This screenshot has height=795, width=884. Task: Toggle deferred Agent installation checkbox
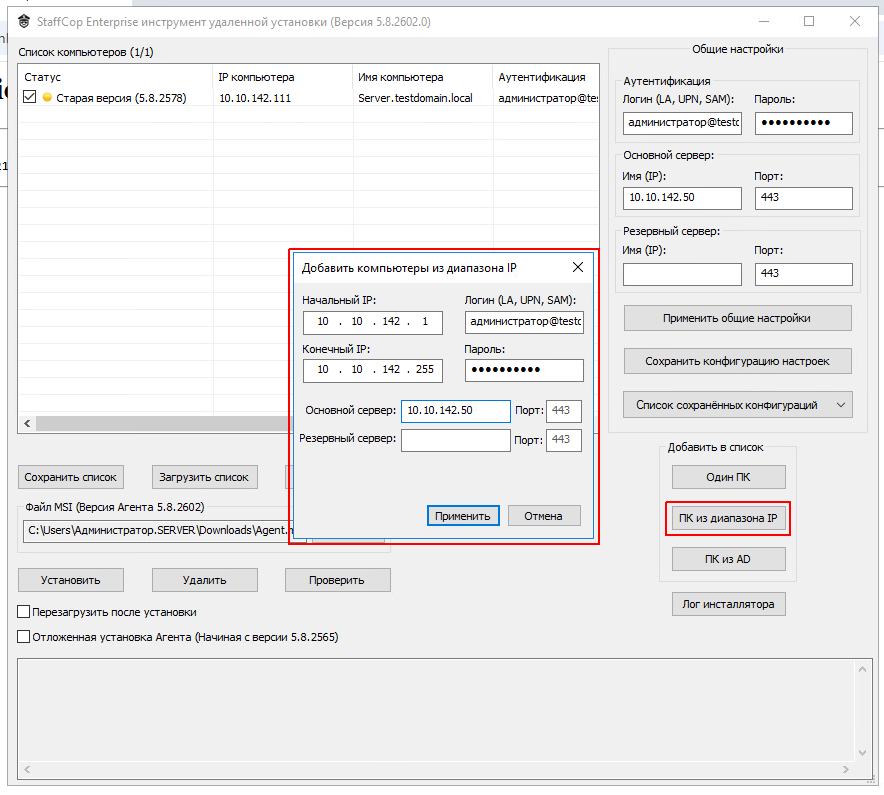[x=24, y=636]
